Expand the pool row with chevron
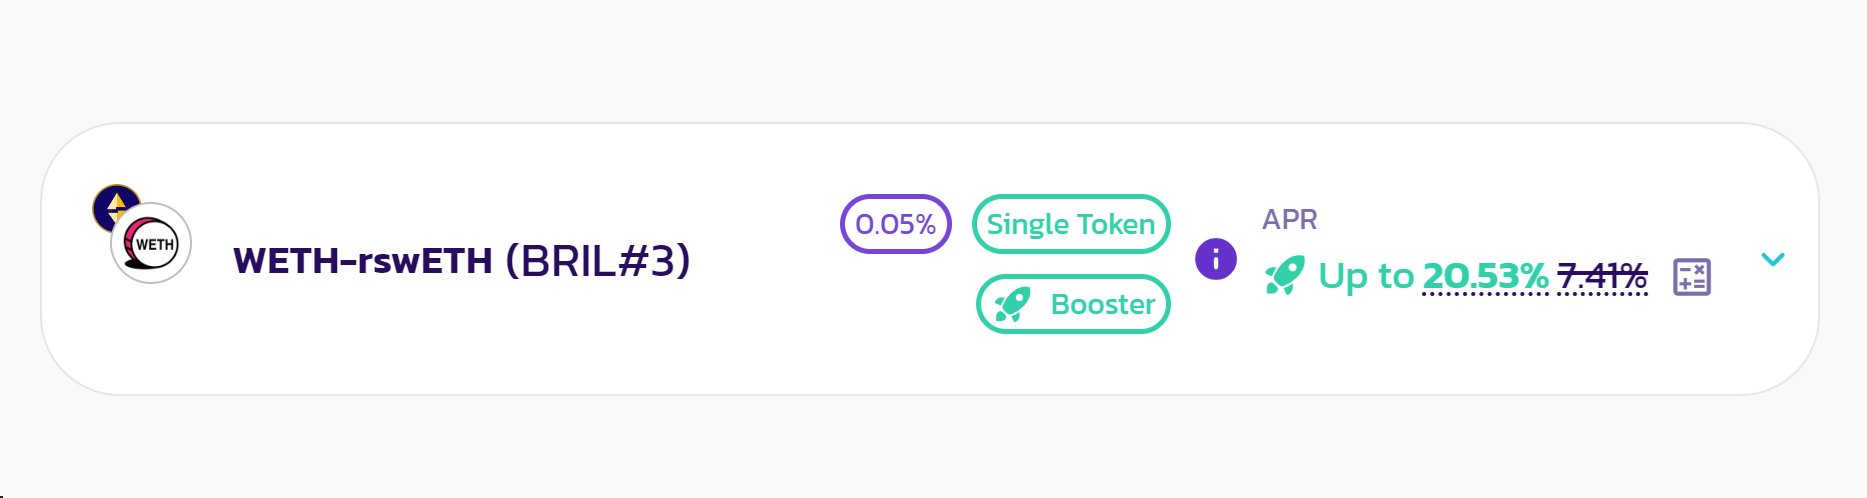This screenshot has width=1867, height=498. (x=1773, y=259)
